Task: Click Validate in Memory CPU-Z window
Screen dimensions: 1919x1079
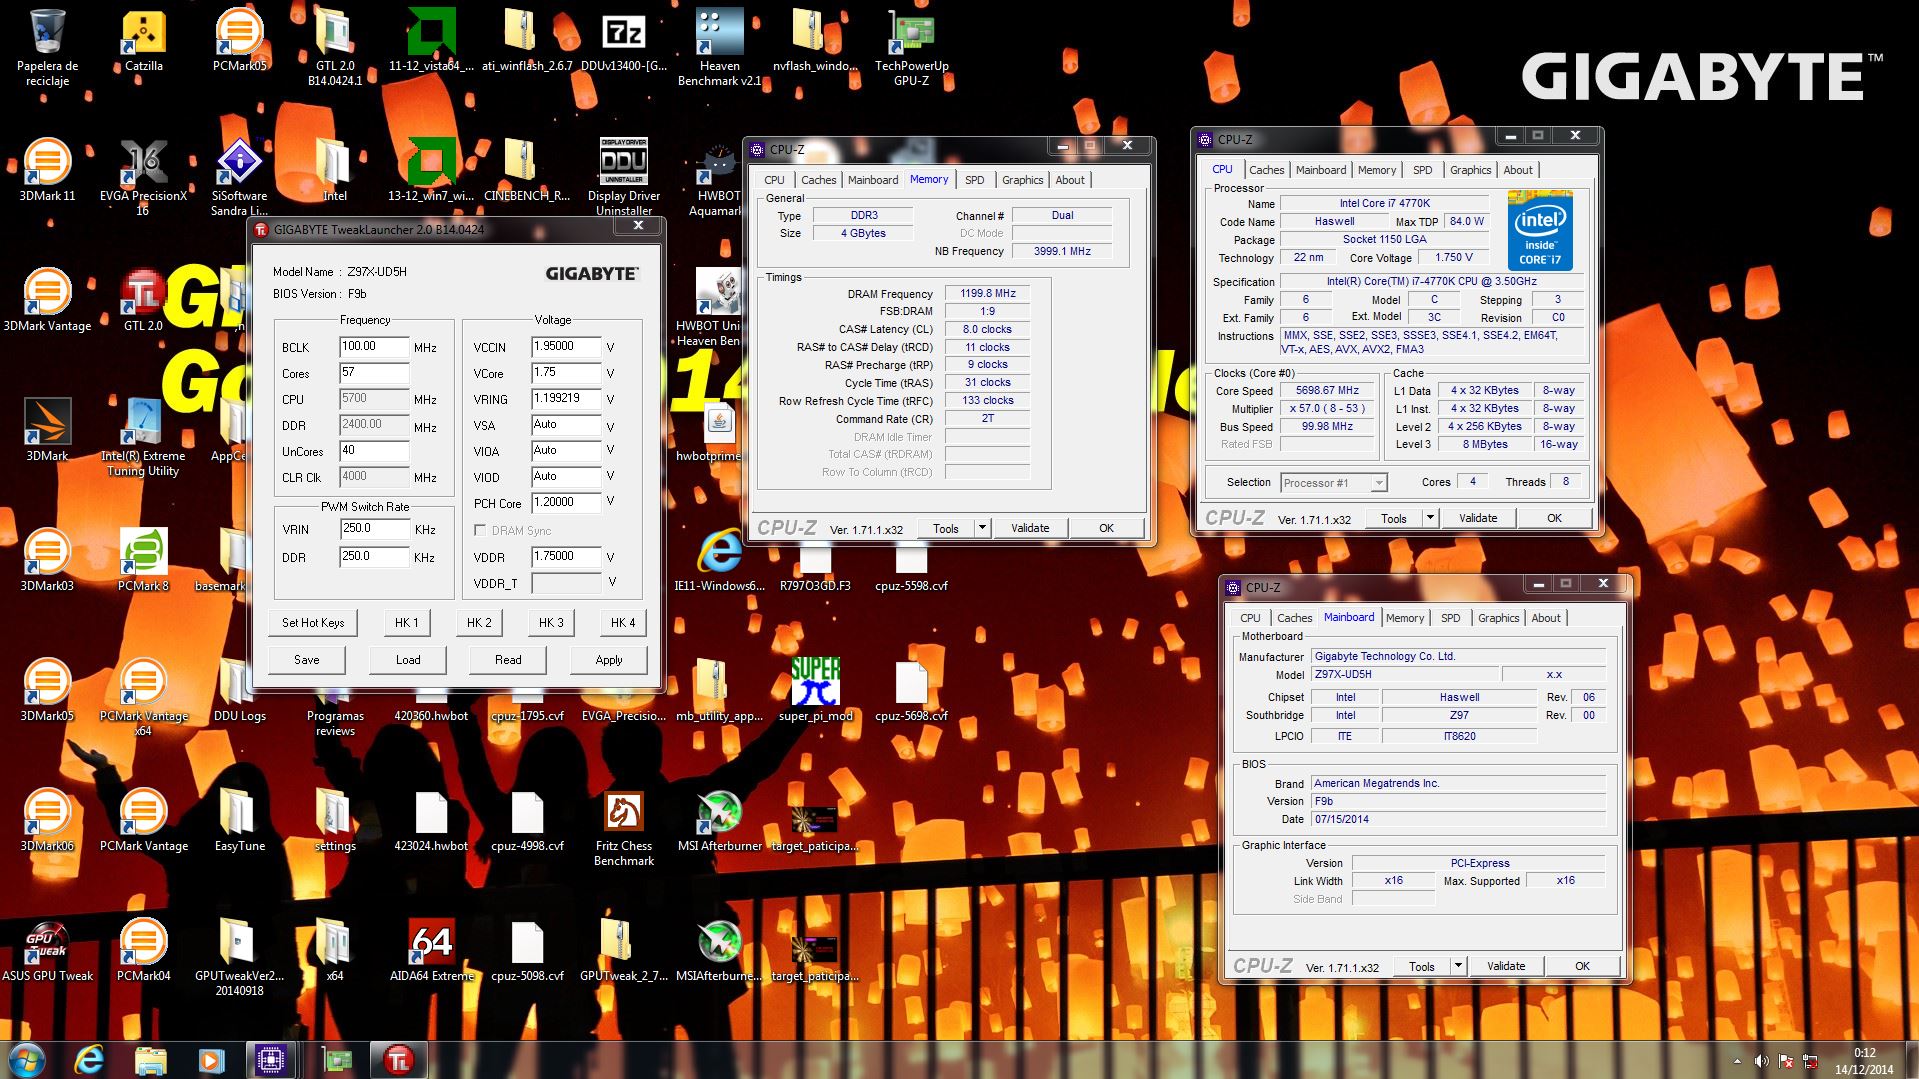Action: click(1030, 528)
